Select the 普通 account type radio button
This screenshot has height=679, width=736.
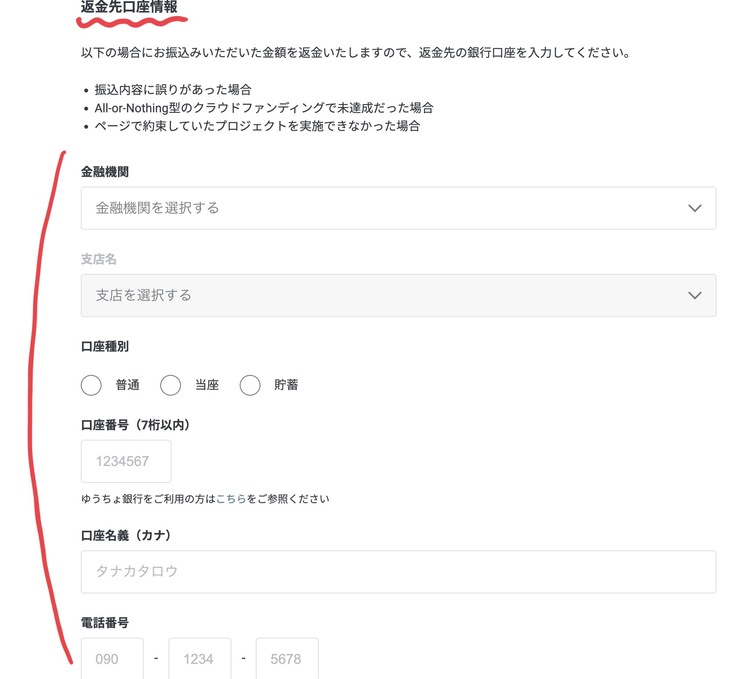(x=91, y=385)
